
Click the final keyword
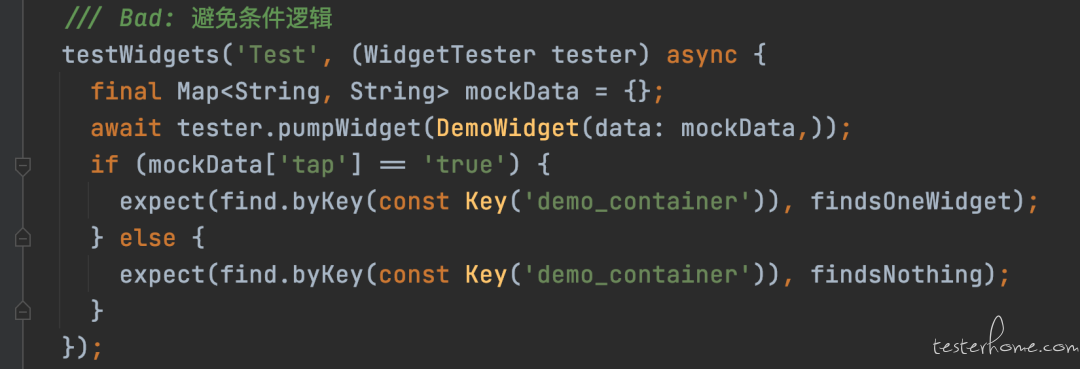click(x=127, y=92)
